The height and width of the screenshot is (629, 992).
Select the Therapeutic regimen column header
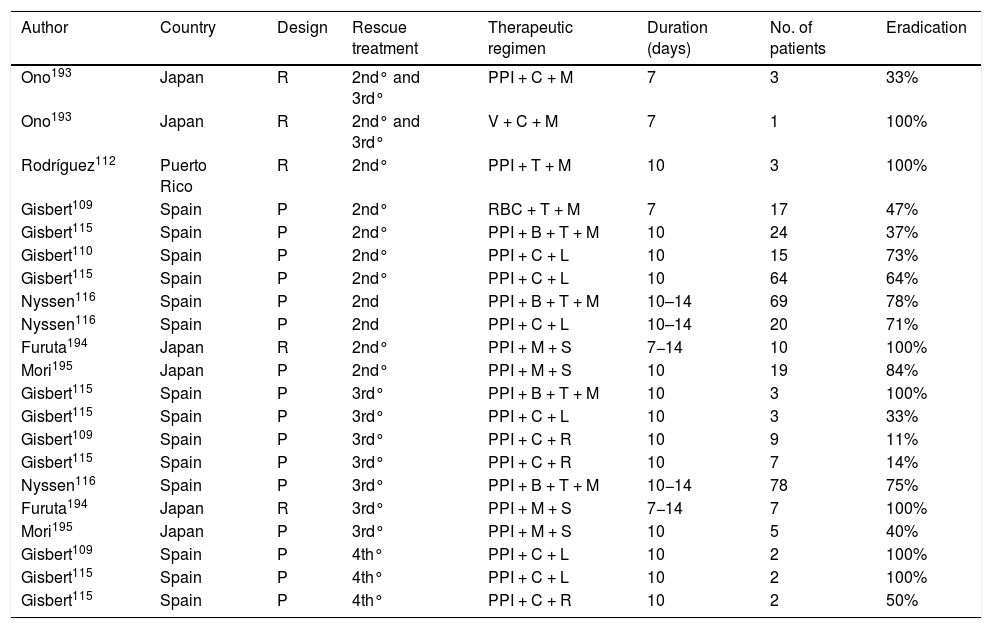[x=530, y=38]
